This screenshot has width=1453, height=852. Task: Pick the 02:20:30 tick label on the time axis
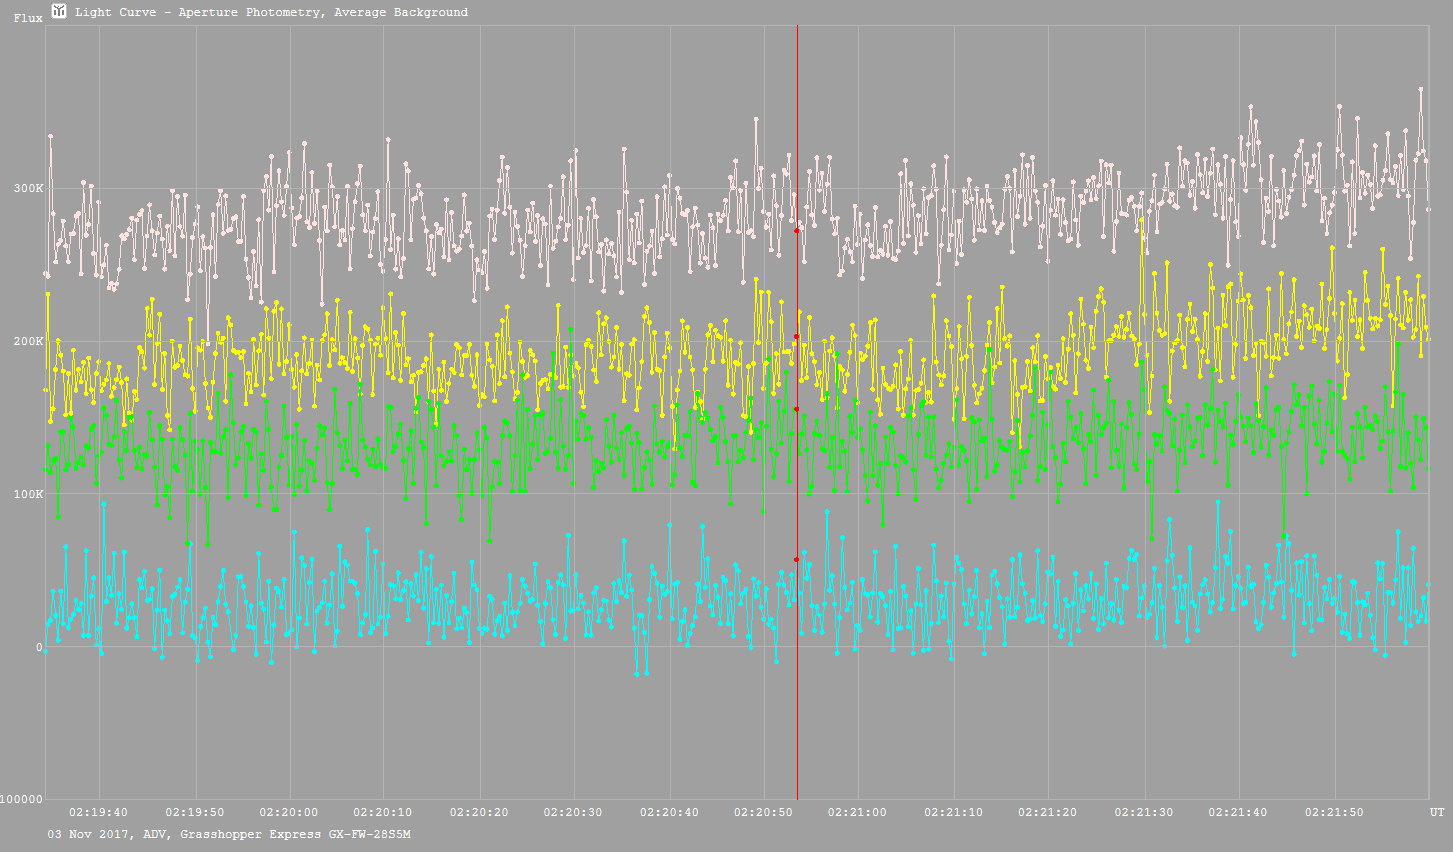point(574,813)
